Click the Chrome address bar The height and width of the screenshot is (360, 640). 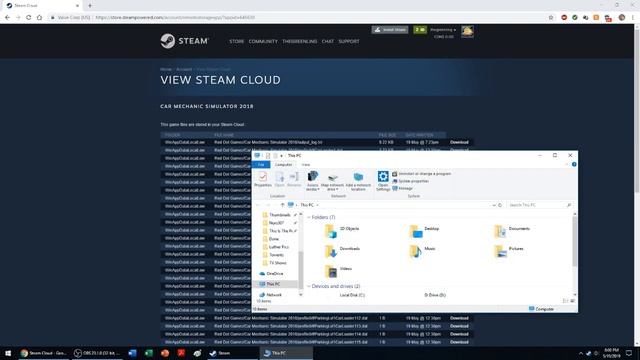[x=300, y=18]
